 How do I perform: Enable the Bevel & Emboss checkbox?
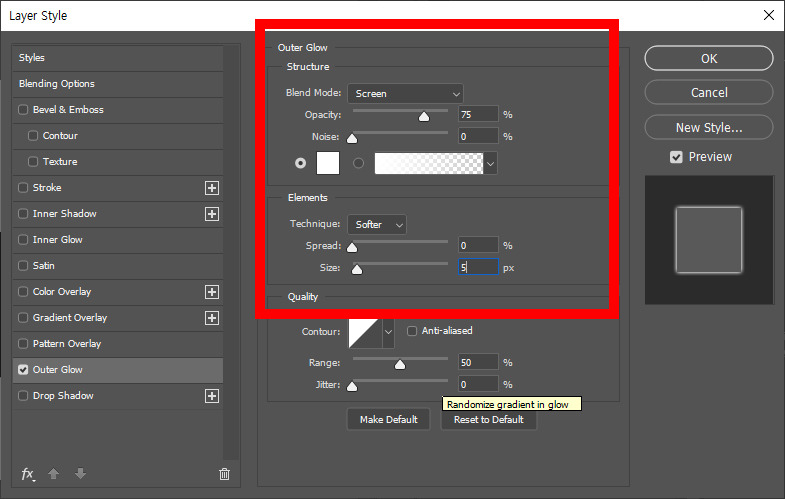click(x=23, y=110)
